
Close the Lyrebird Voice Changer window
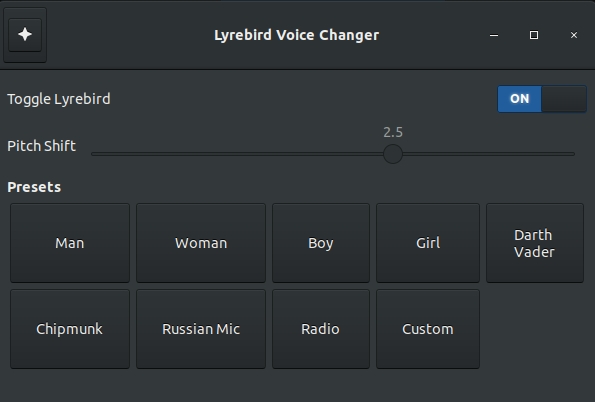pos(574,35)
